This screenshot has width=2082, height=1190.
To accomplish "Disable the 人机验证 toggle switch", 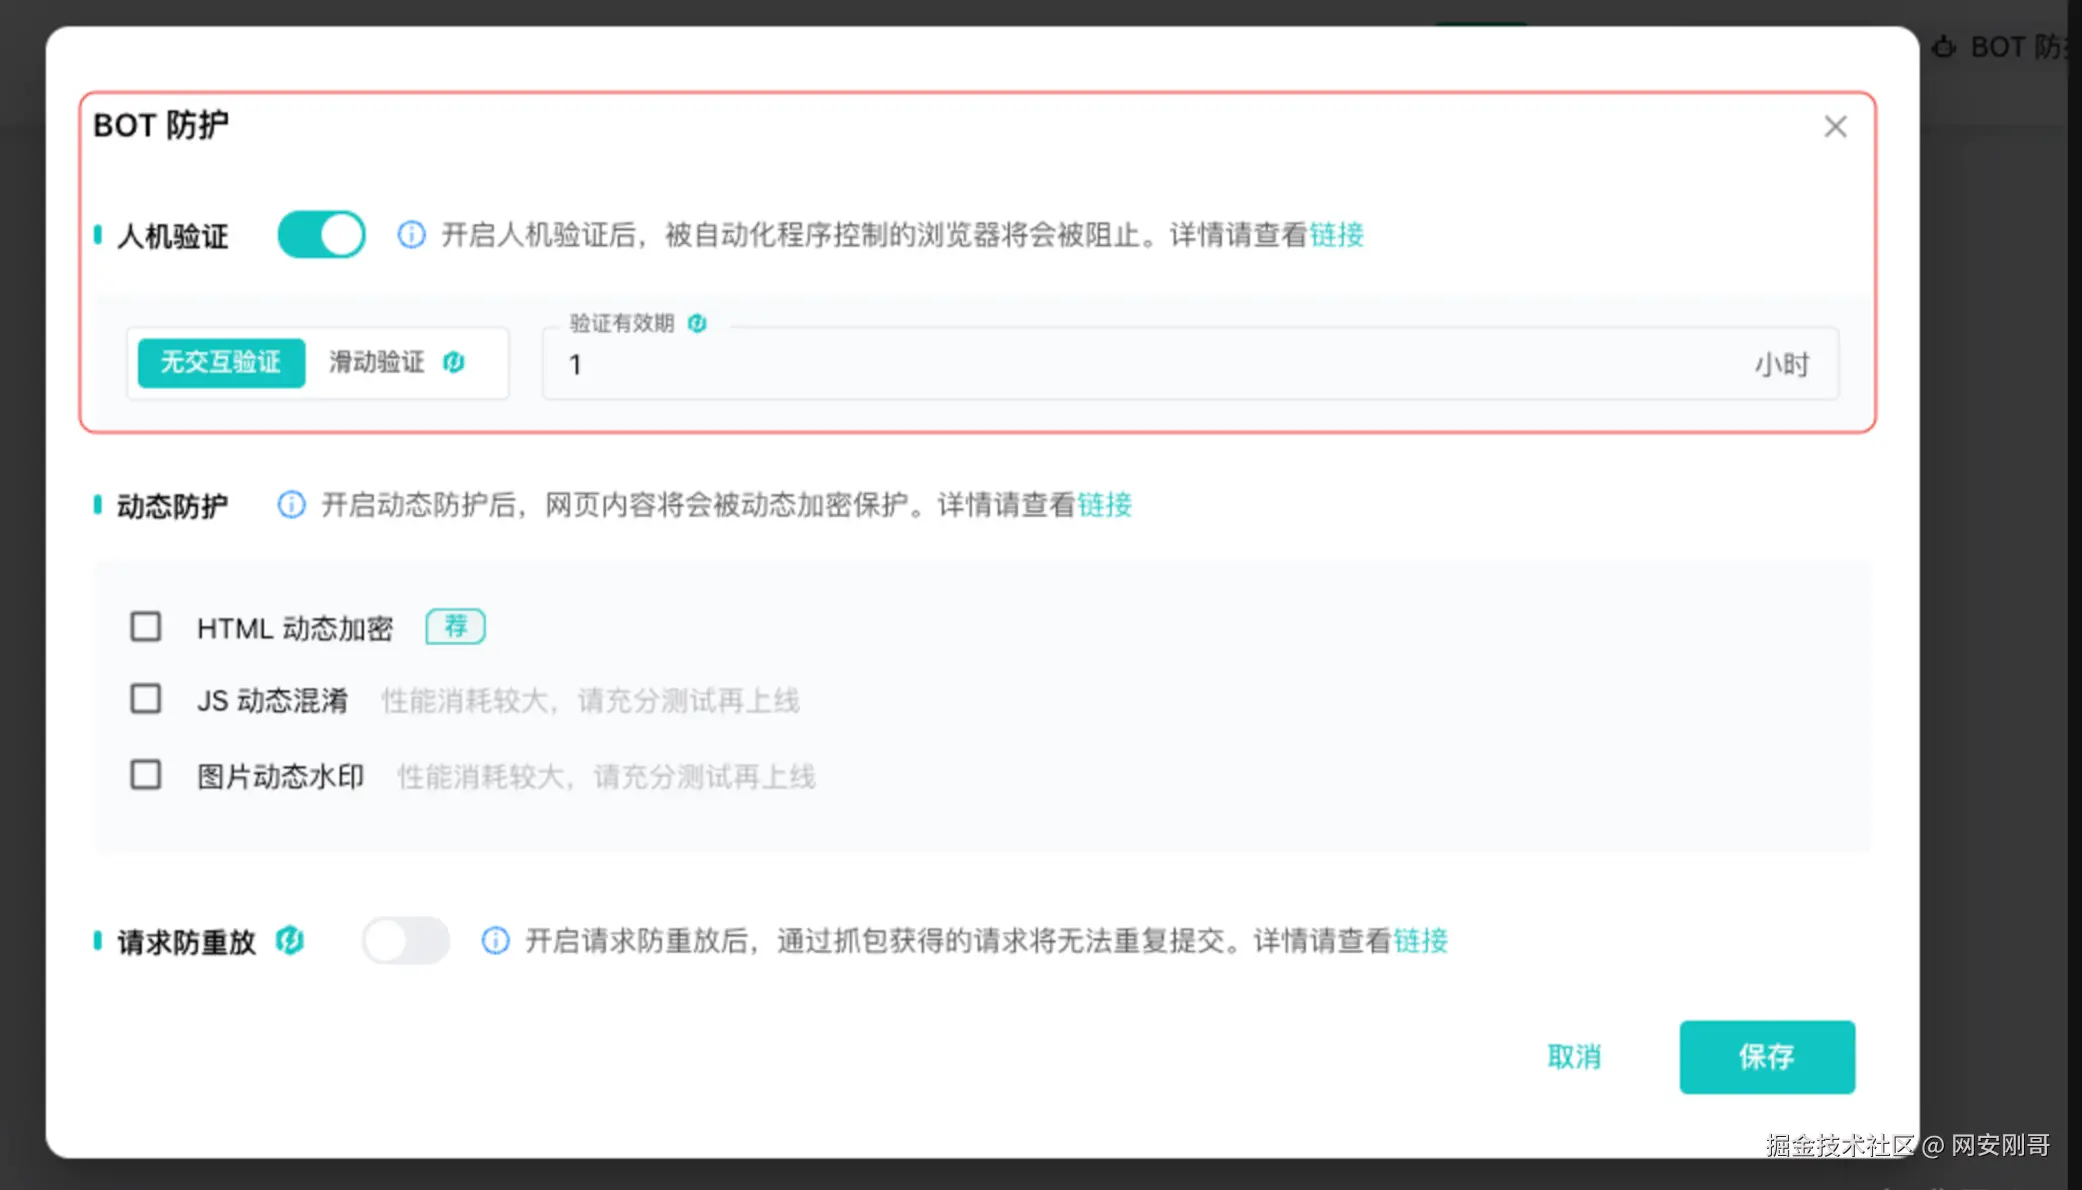I will (322, 235).
